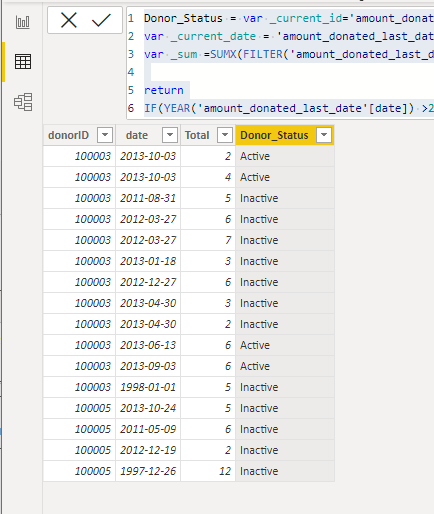Select date cell 2013-01-18

148,261
